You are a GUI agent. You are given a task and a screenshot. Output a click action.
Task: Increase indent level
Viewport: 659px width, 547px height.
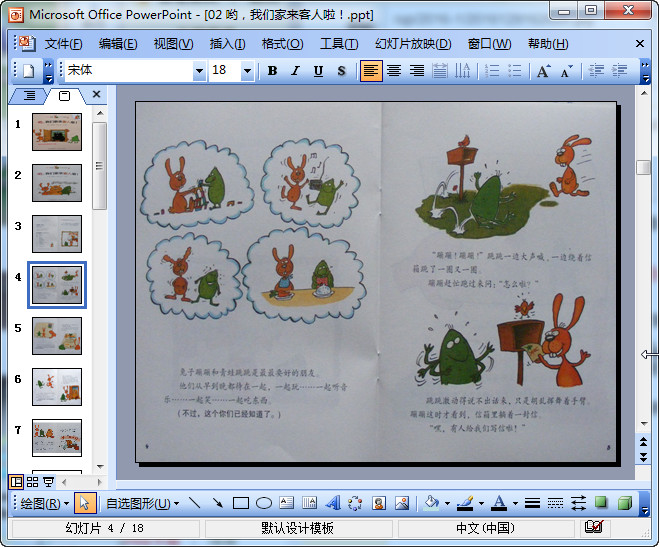[x=619, y=71]
